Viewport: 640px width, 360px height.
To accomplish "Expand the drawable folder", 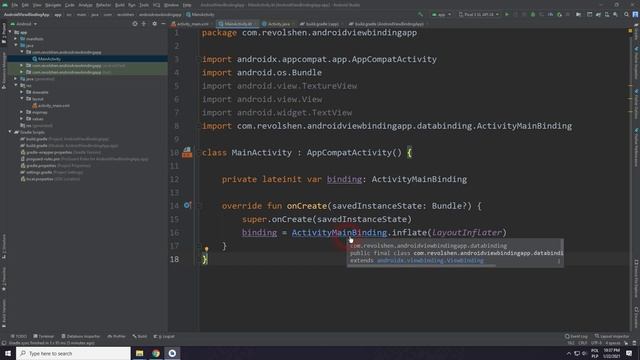I will click(22, 92).
